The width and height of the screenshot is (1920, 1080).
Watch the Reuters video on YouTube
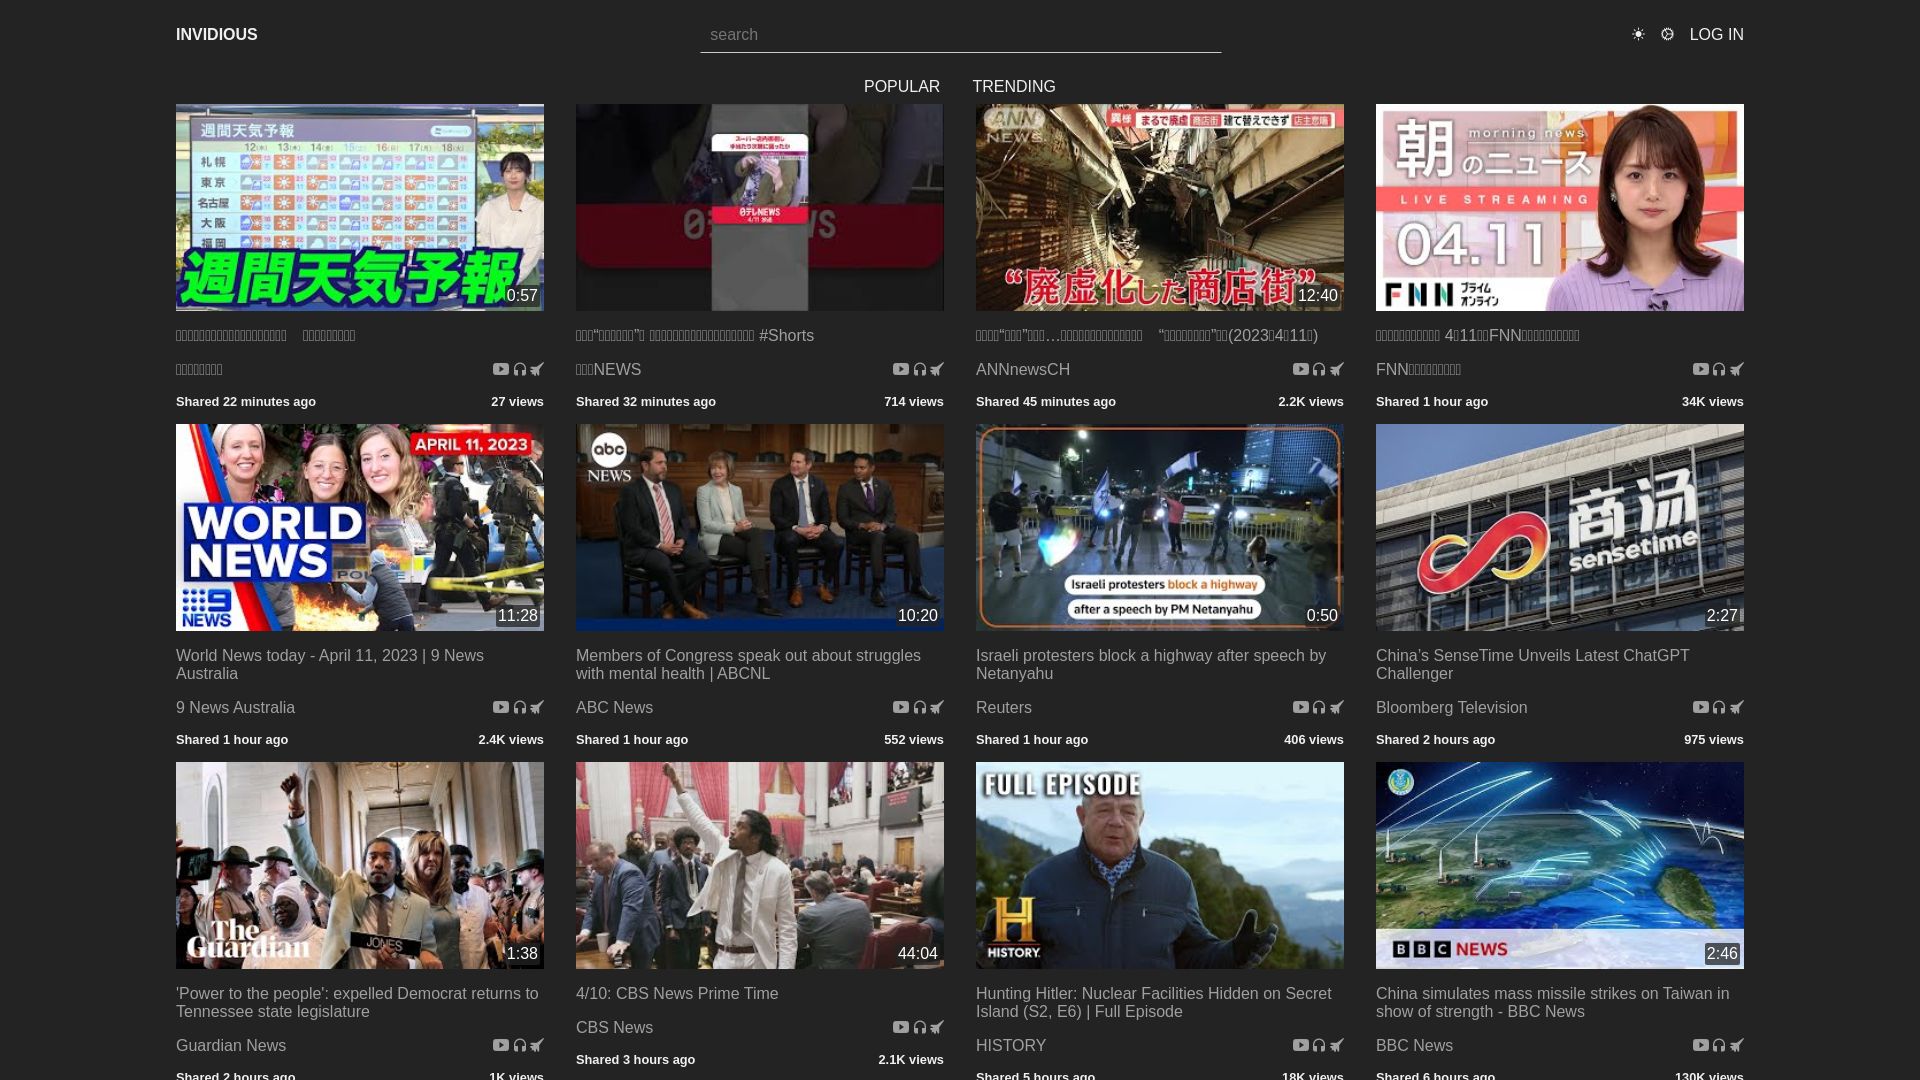pyautogui.click(x=1301, y=707)
